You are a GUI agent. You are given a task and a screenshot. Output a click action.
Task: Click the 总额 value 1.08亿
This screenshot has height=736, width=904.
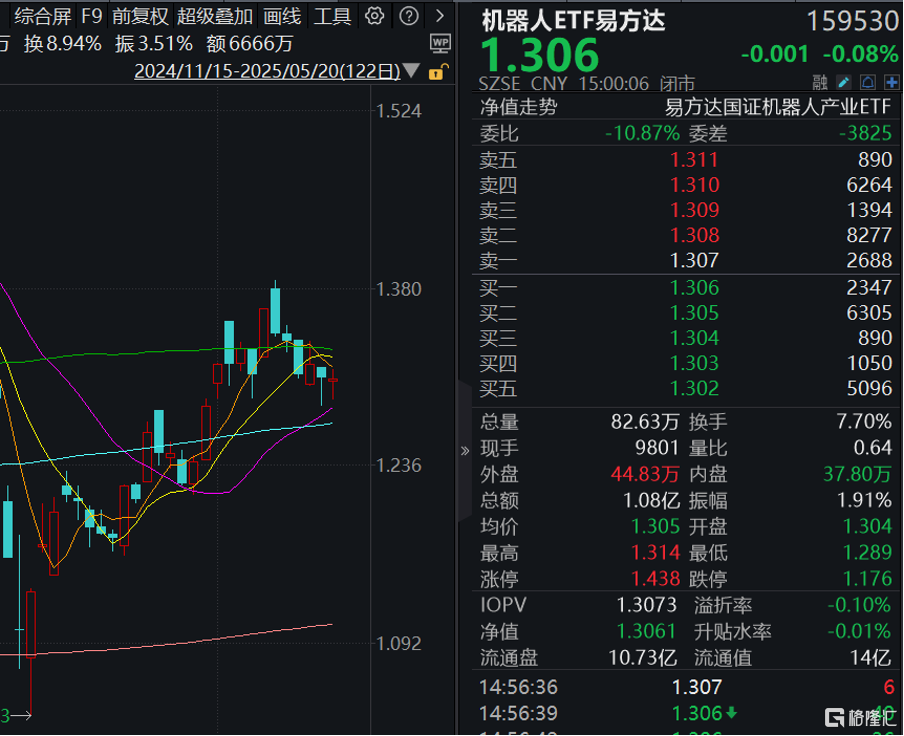pyautogui.click(x=651, y=500)
